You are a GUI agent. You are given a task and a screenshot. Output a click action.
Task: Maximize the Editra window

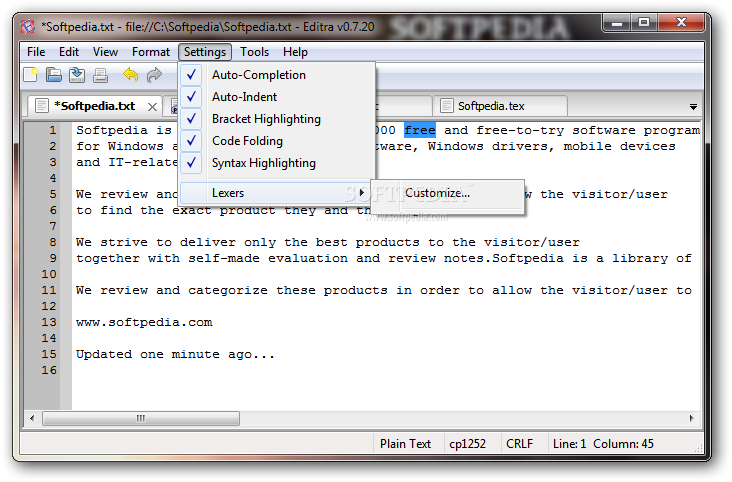click(x=644, y=22)
